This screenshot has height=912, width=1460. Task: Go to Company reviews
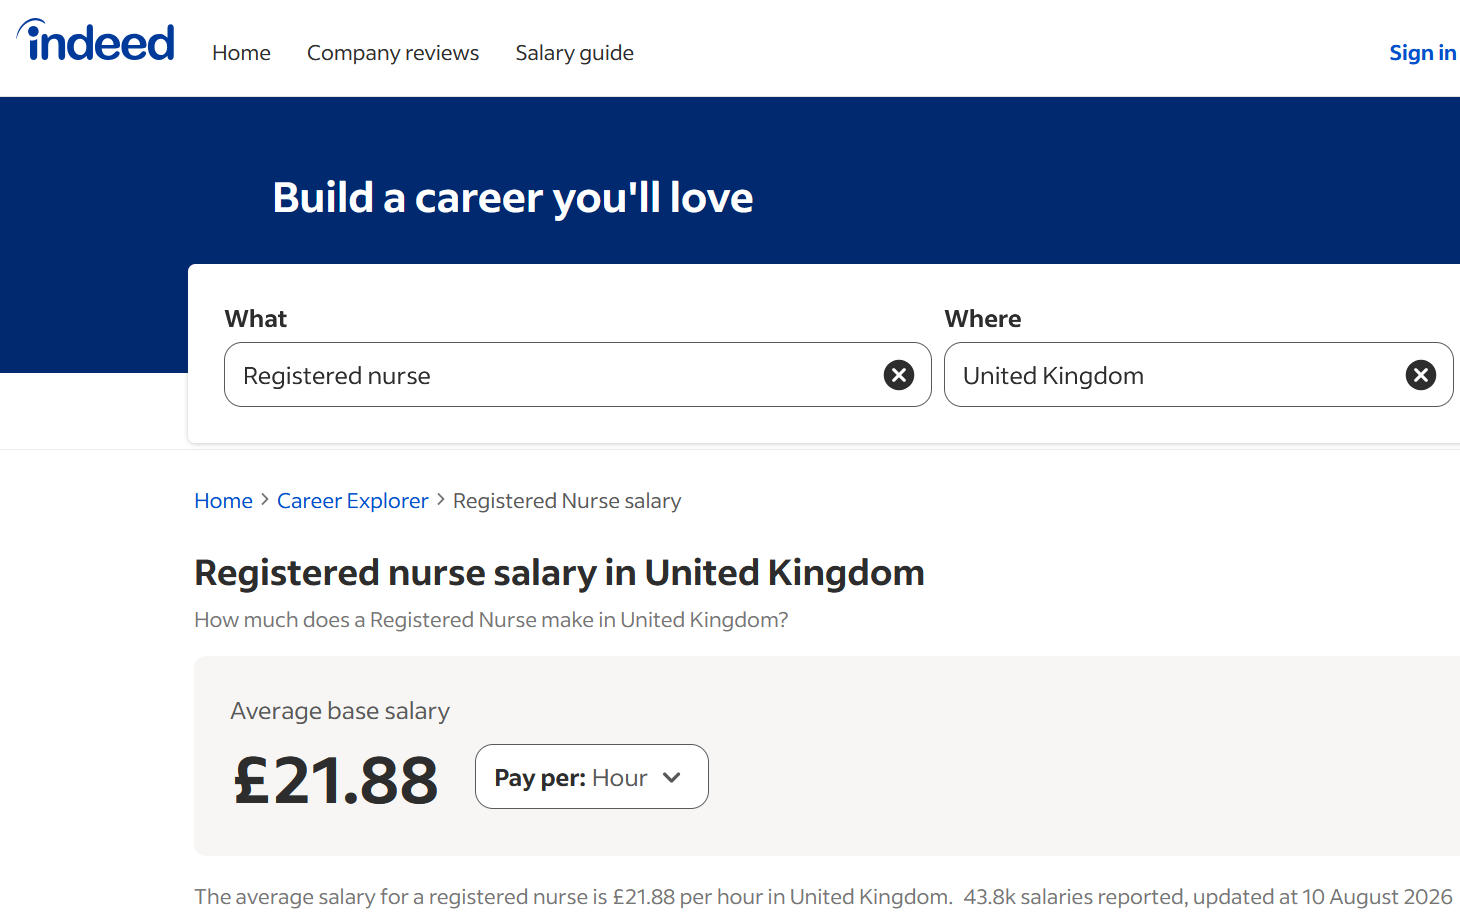[393, 53]
